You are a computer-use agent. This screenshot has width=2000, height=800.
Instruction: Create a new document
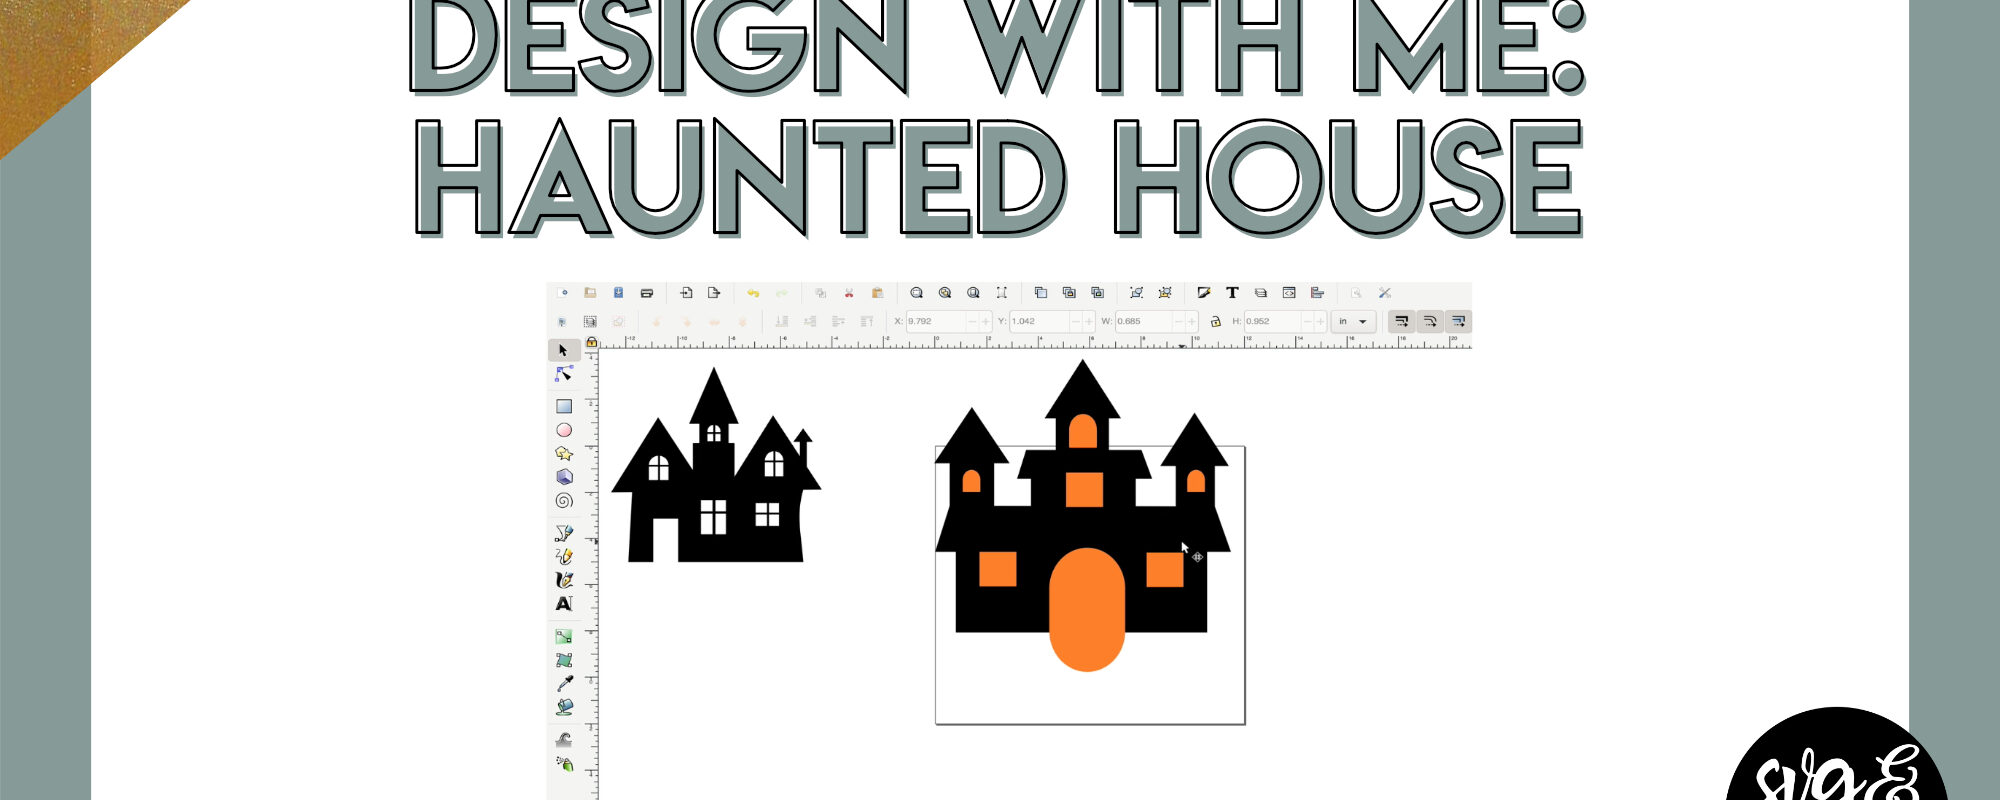click(562, 293)
